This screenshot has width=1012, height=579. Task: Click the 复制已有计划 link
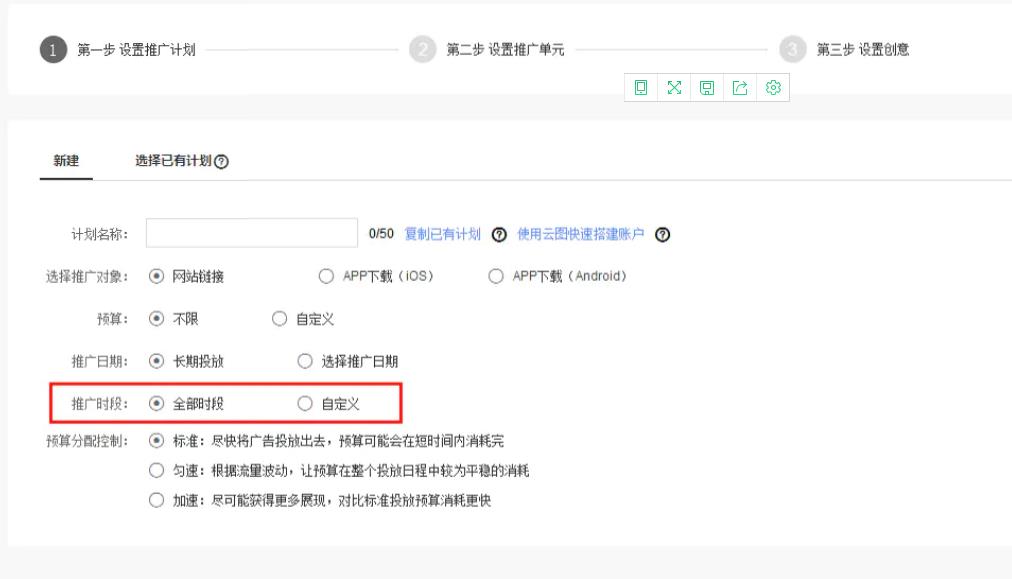click(x=441, y=233)
